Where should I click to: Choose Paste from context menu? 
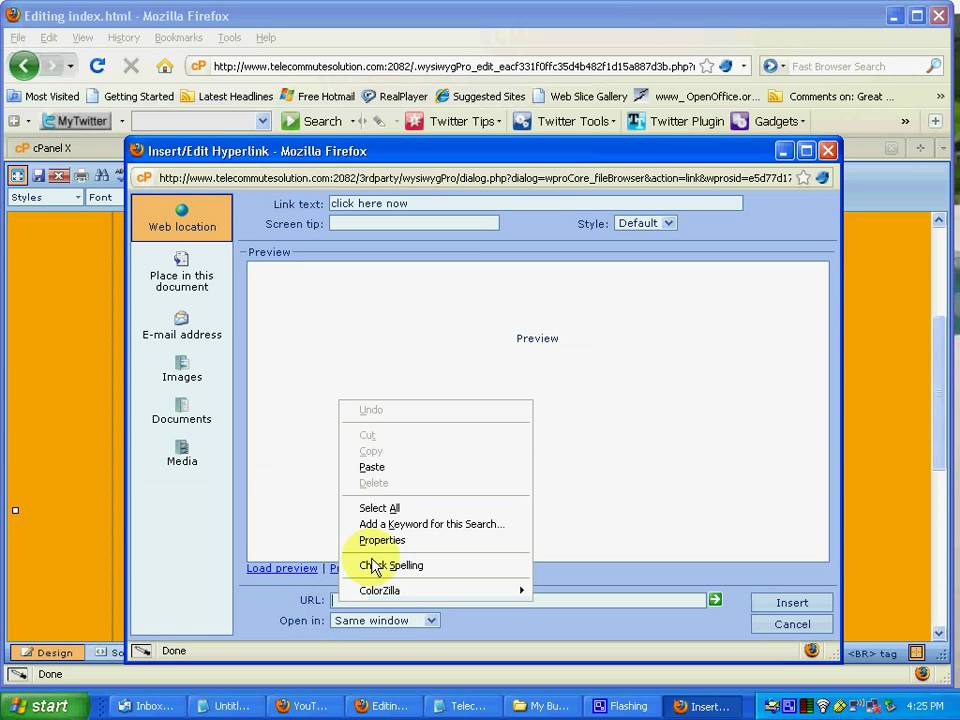coord(436,467)
